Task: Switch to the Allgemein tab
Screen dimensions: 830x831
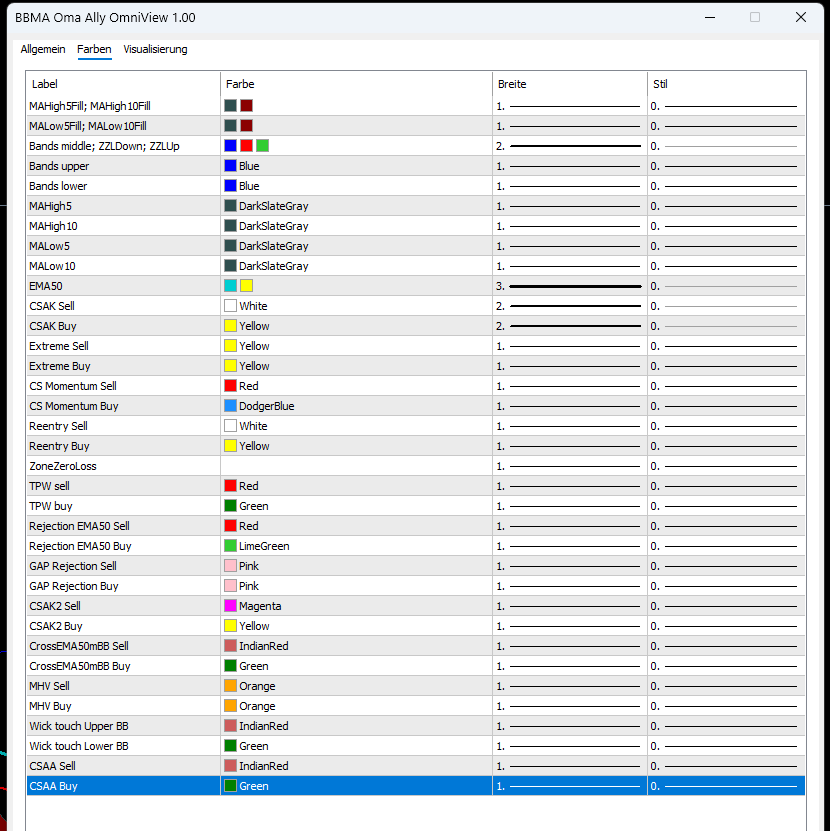Action: tap(42, 49)
